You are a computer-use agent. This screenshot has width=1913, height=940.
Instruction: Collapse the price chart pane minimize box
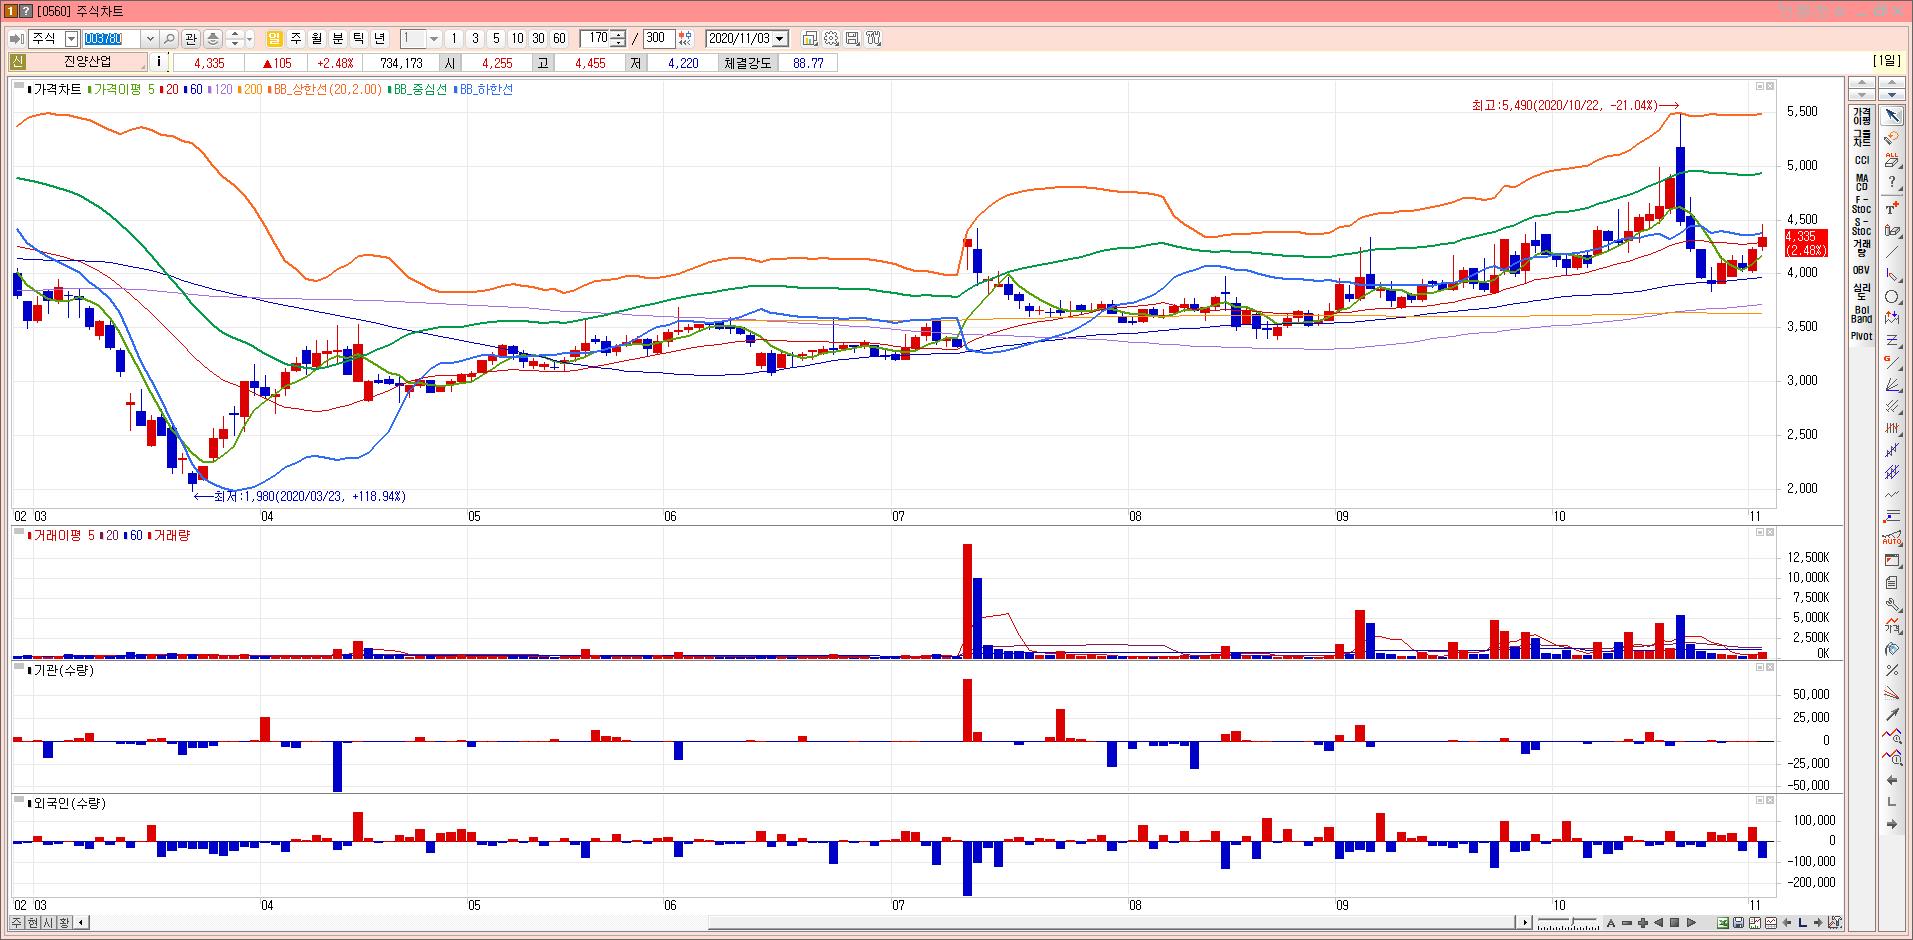1760,86
